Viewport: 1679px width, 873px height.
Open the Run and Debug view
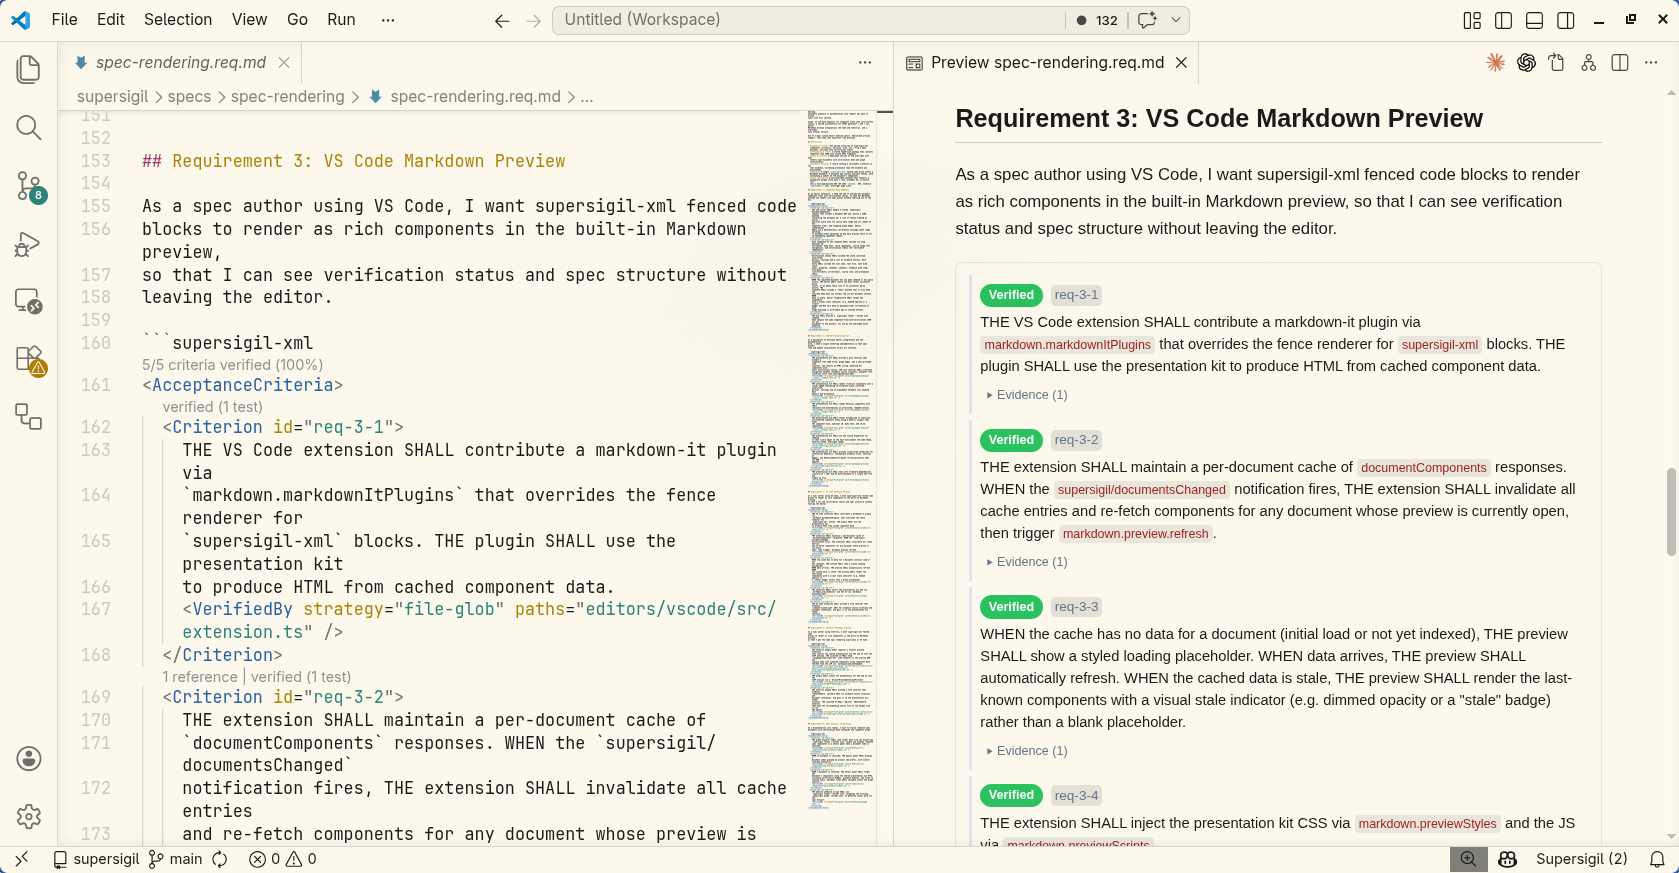pyautogui.click(x=29, y=244)
